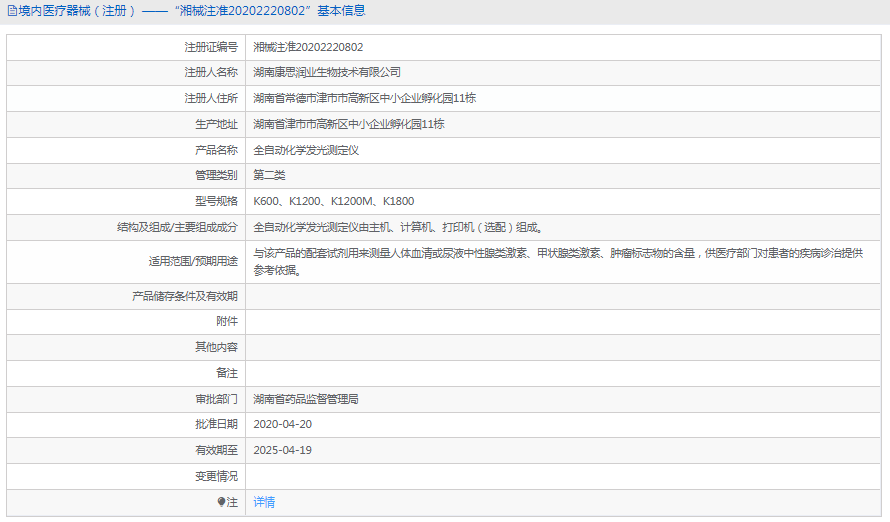Click the 产品储存条件及有效期 label

[x=184, y=296]
